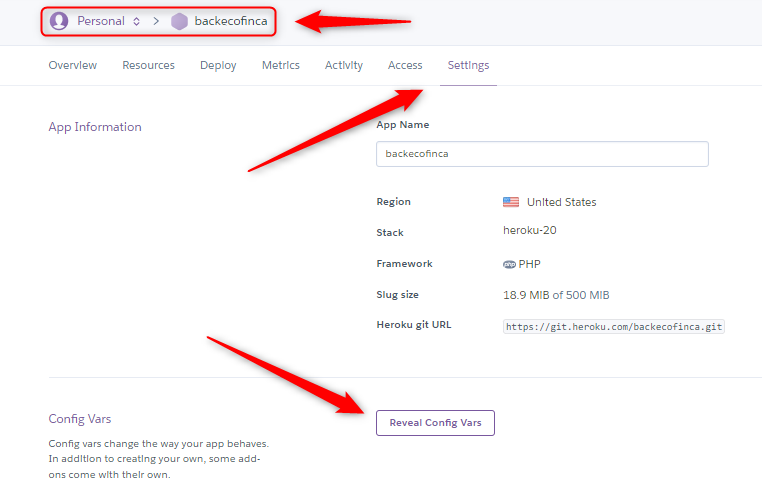Click the backecofinca breadcrumb link
This screenshot has width=762, height=499.
pyautogui.click(x=231, y=21)
